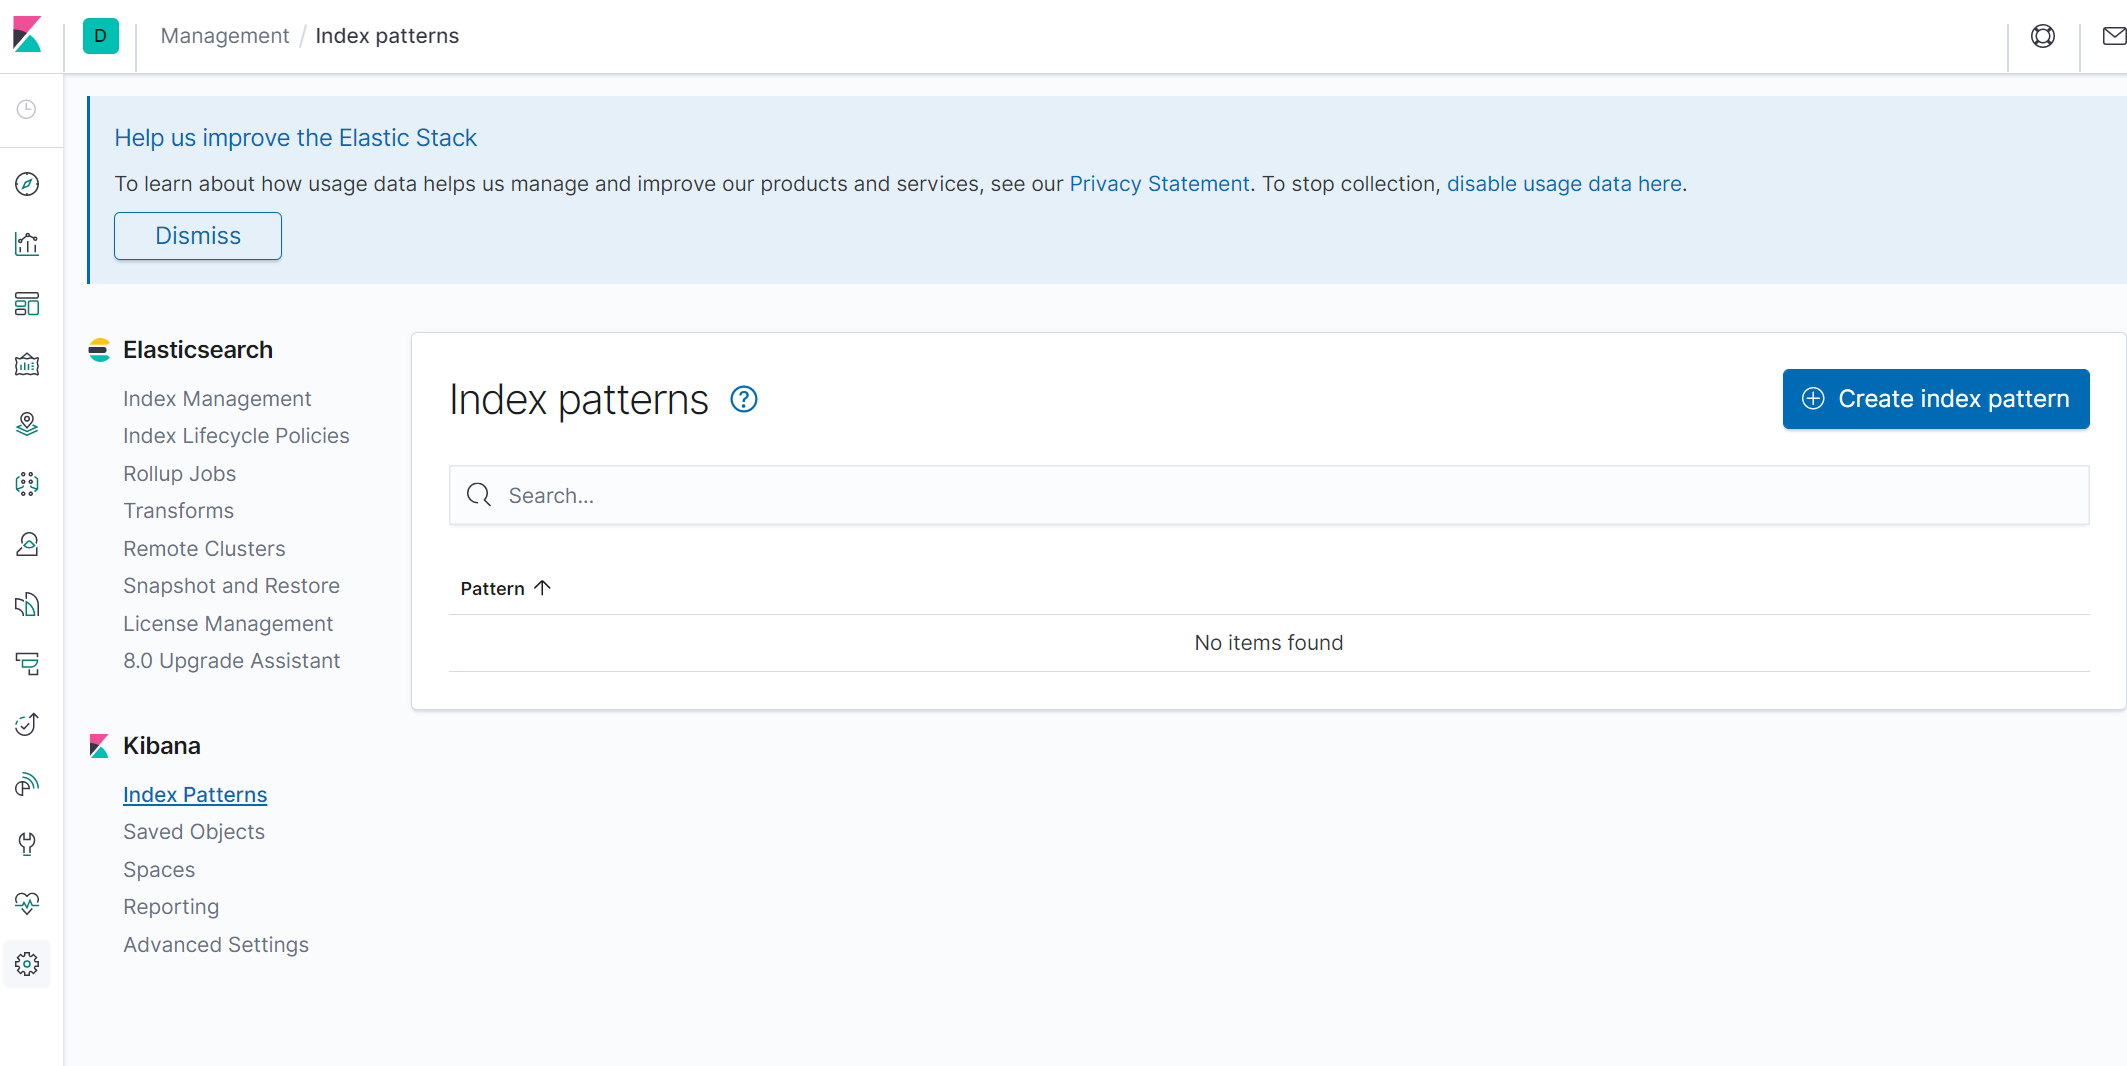
Task: Open Index Lifecycle Policies
Action: point(236,436)
